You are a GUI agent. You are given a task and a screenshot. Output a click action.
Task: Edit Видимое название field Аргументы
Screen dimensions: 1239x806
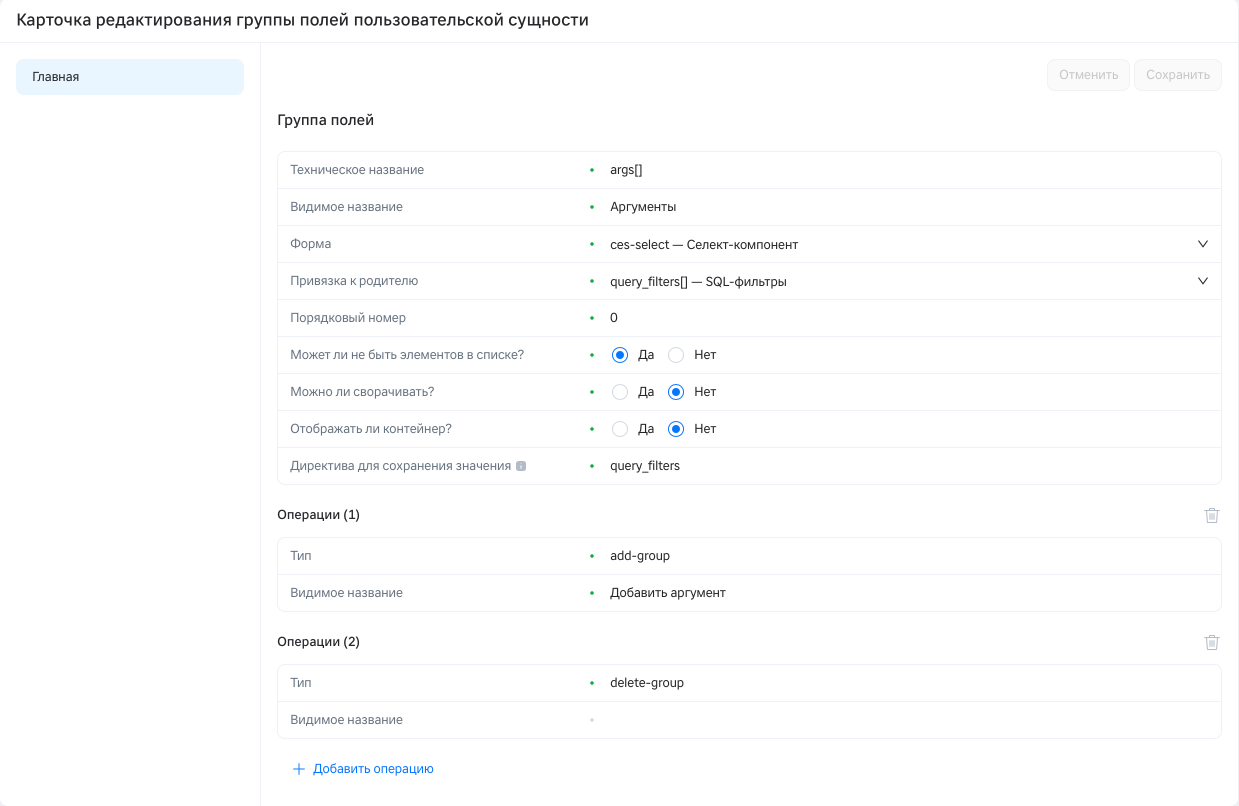click(909, 207)
